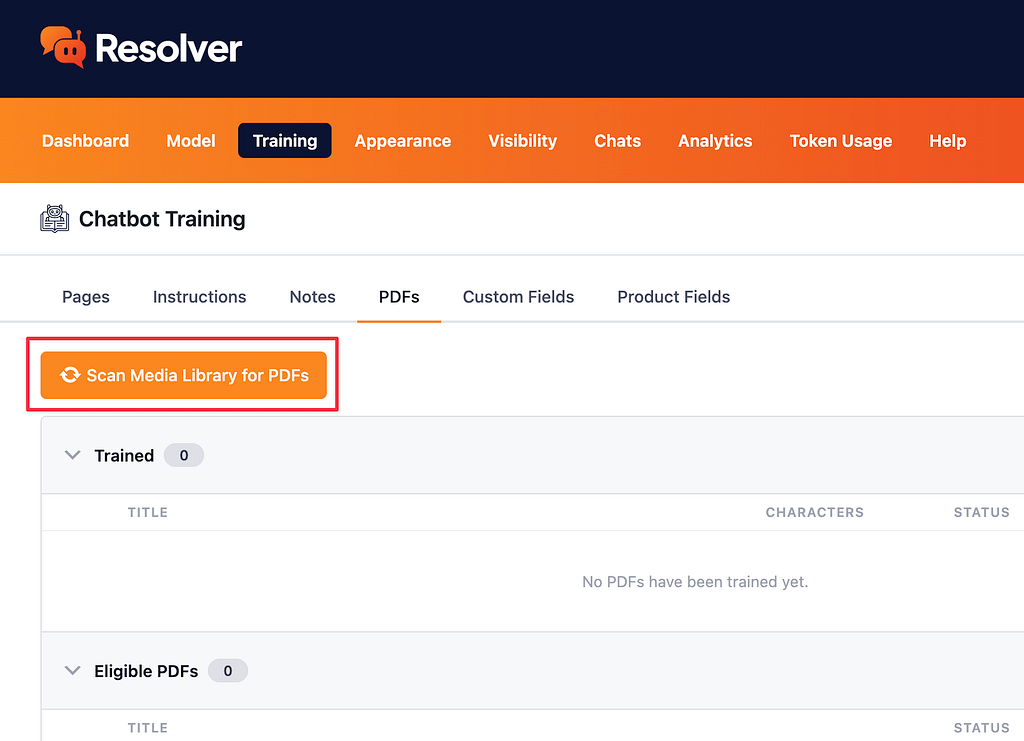The image size is (1024, 741).
Task: Open the Dashboard menu item
Action: pyautogui.click(x=86, y=141)
